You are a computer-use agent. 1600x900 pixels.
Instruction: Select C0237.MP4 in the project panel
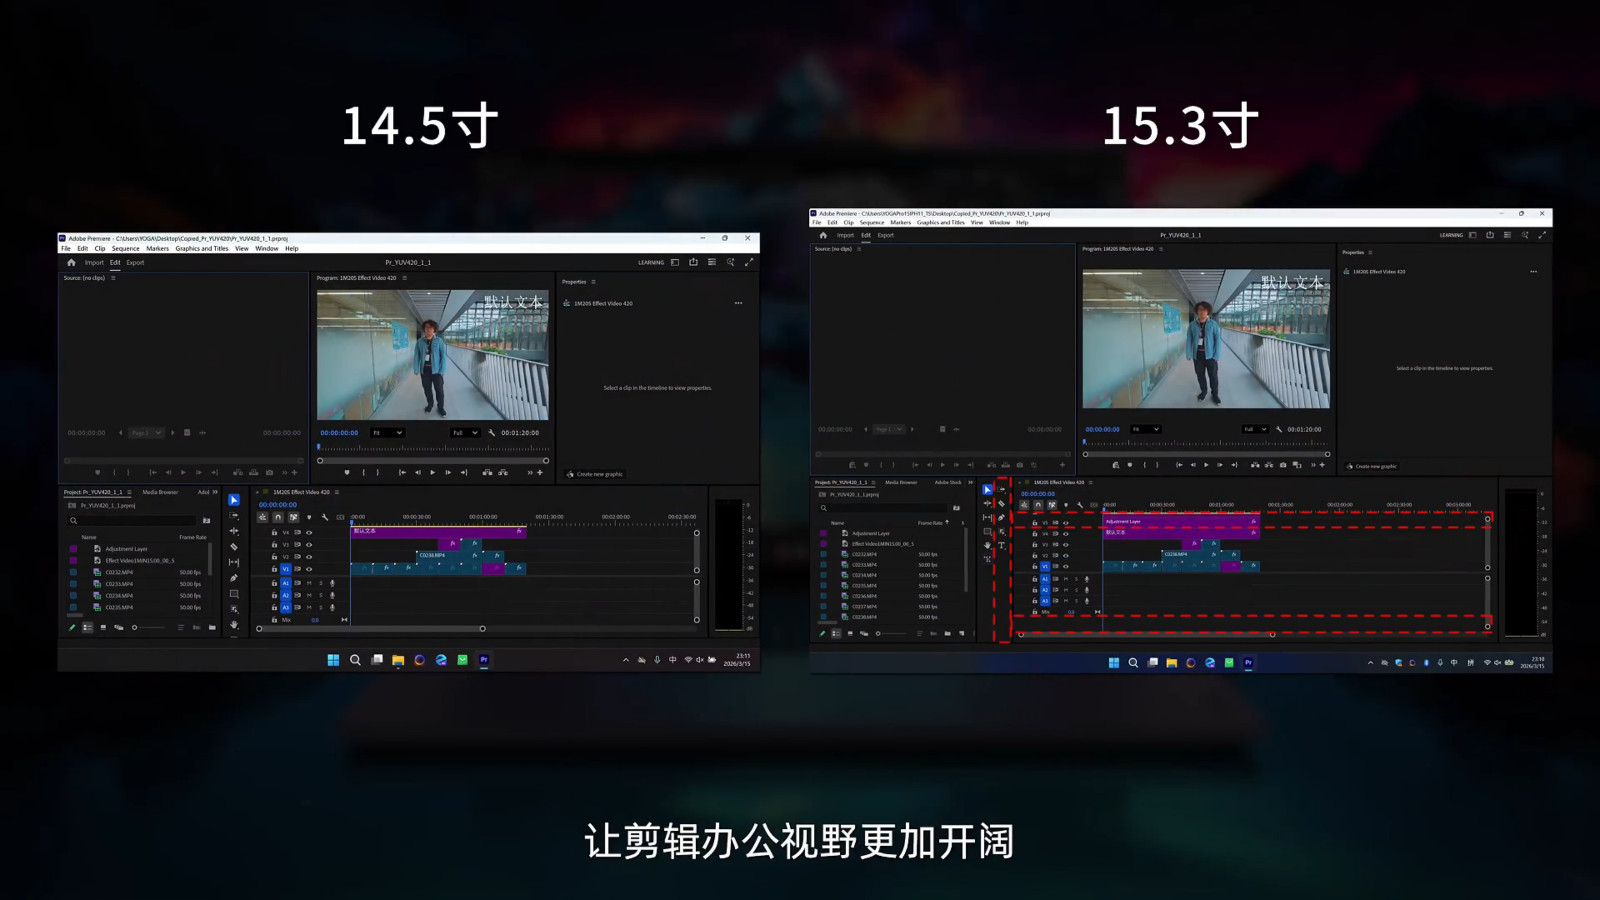click(864, 606)
